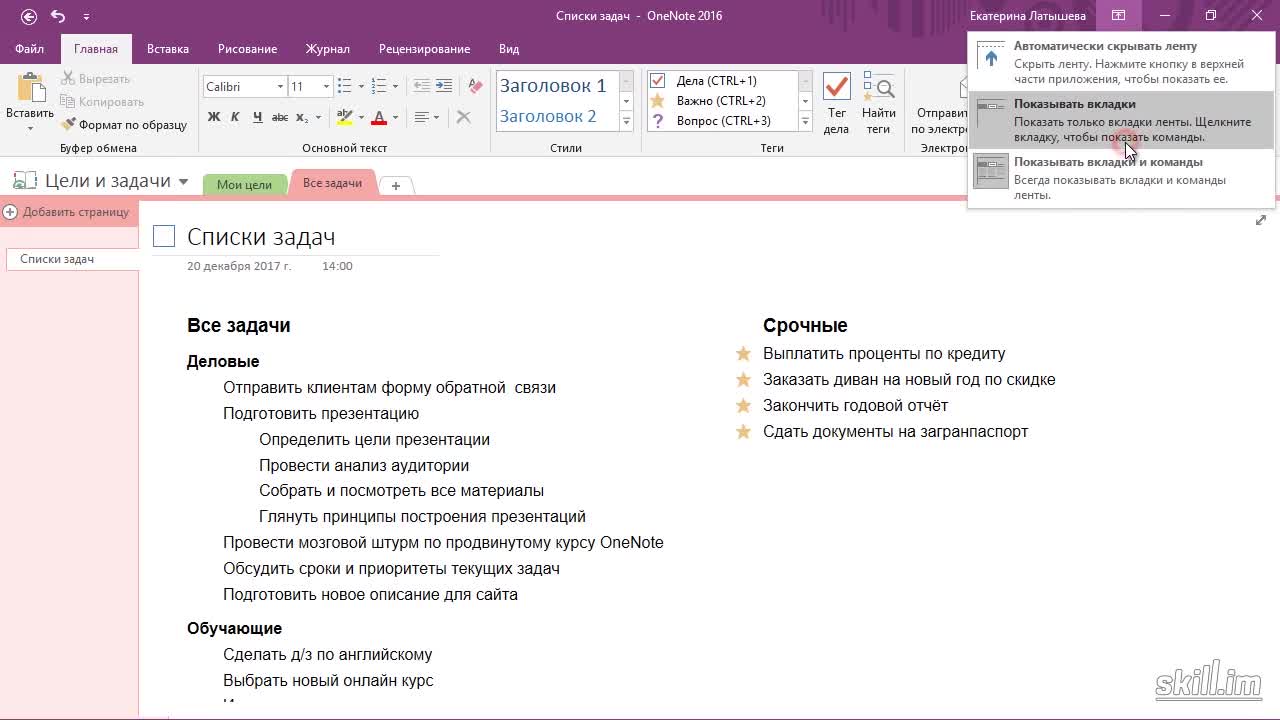
Task: Choose Показывать вкладки option
Action: (x=1120, y=120)
